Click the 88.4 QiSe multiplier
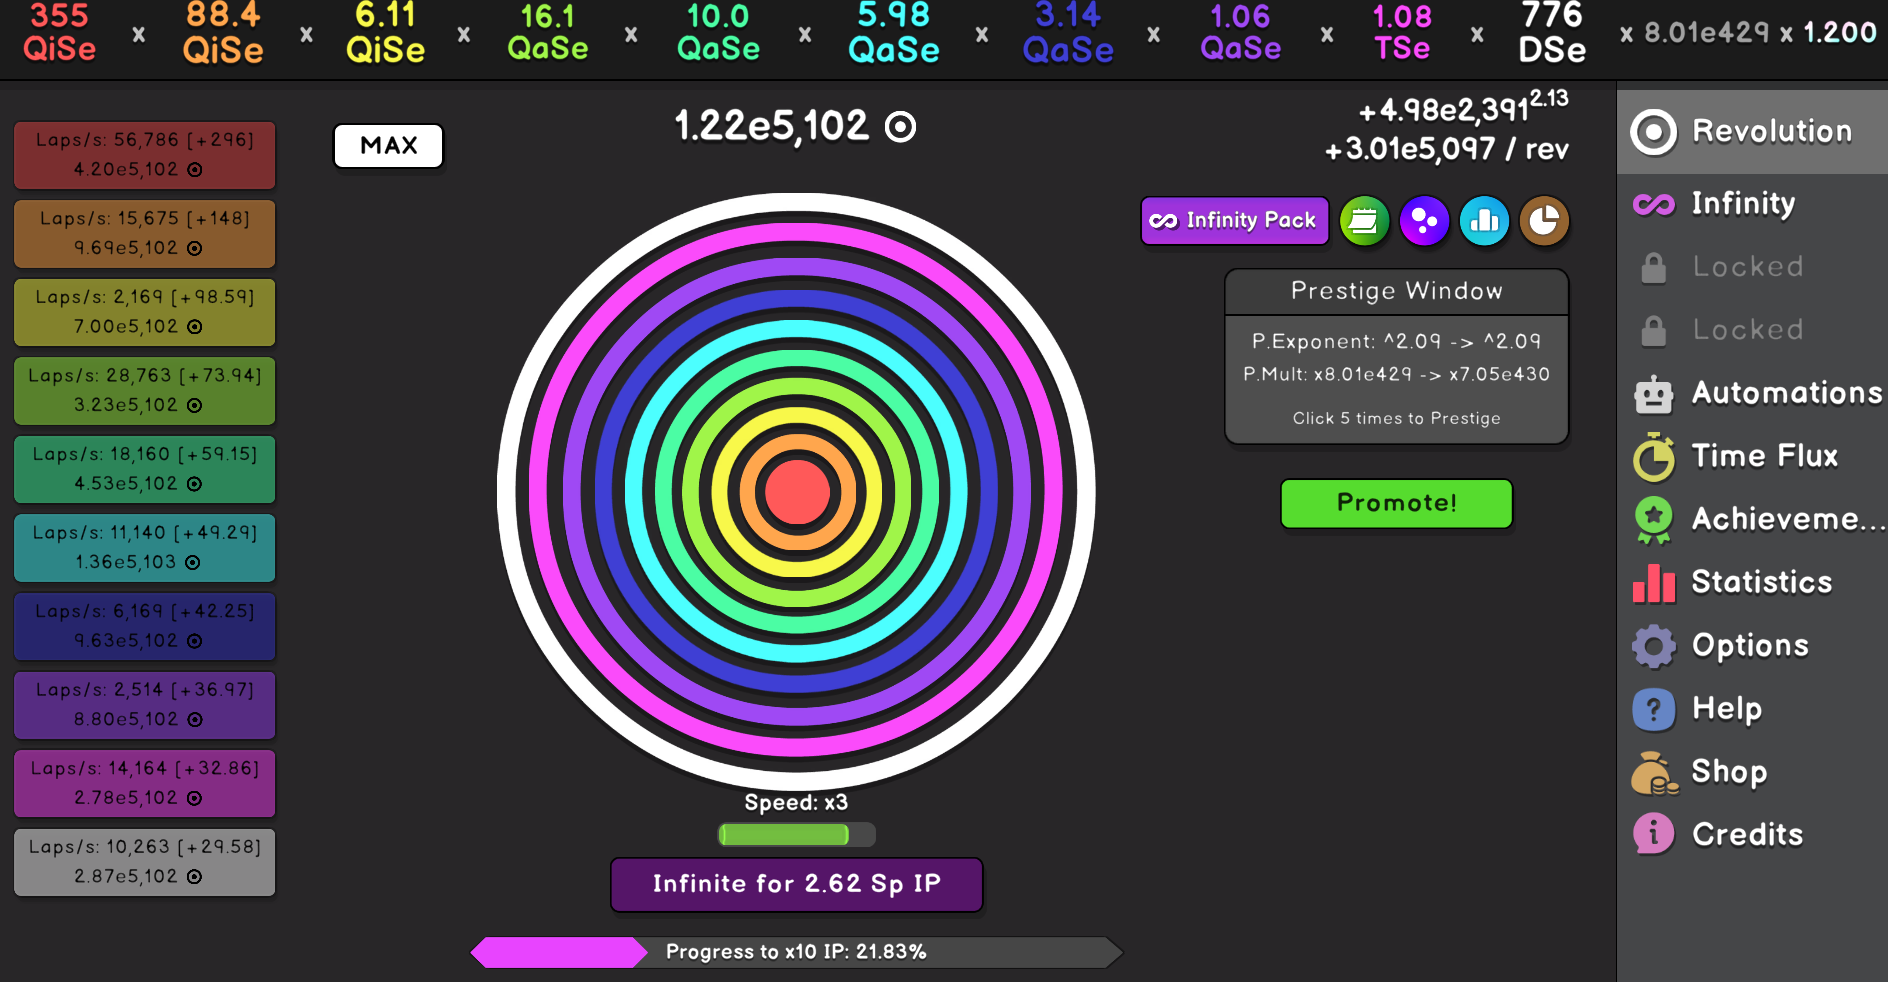 tap(223, 33)
